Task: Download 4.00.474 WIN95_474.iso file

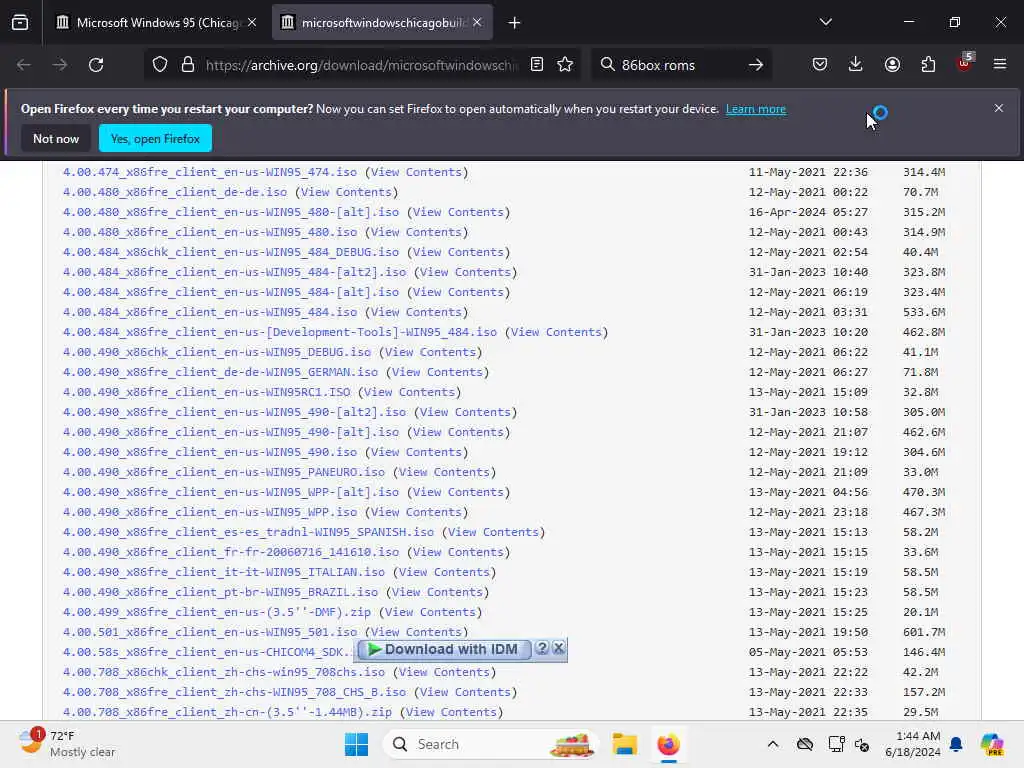Action: click(210, 172)
